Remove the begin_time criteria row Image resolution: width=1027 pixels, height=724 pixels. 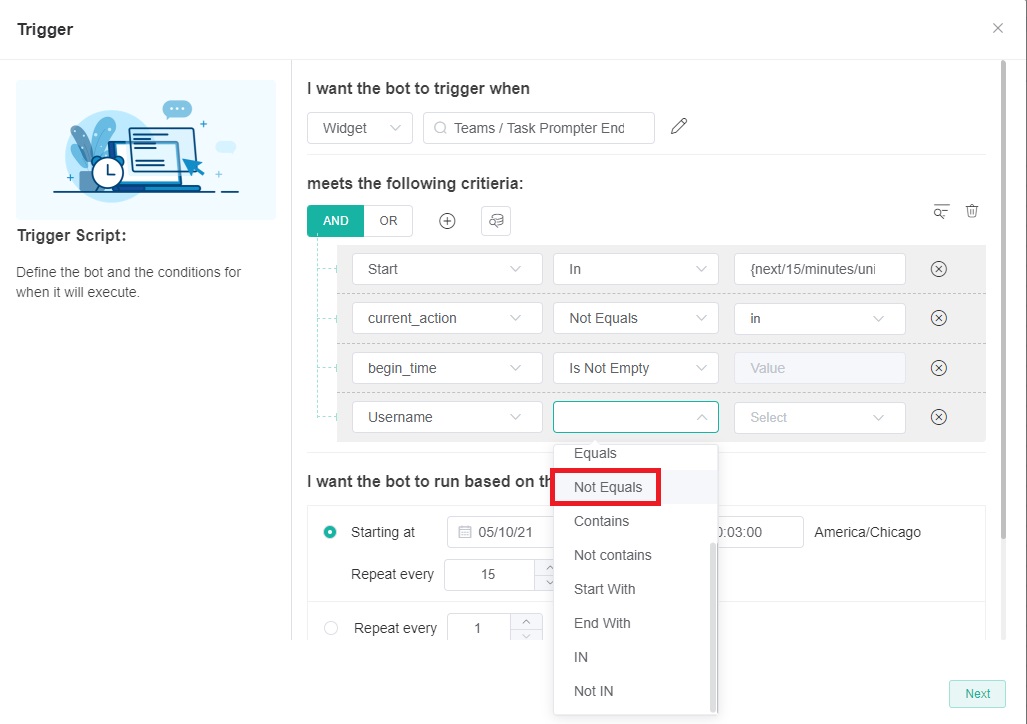click(x=938, y=368)
